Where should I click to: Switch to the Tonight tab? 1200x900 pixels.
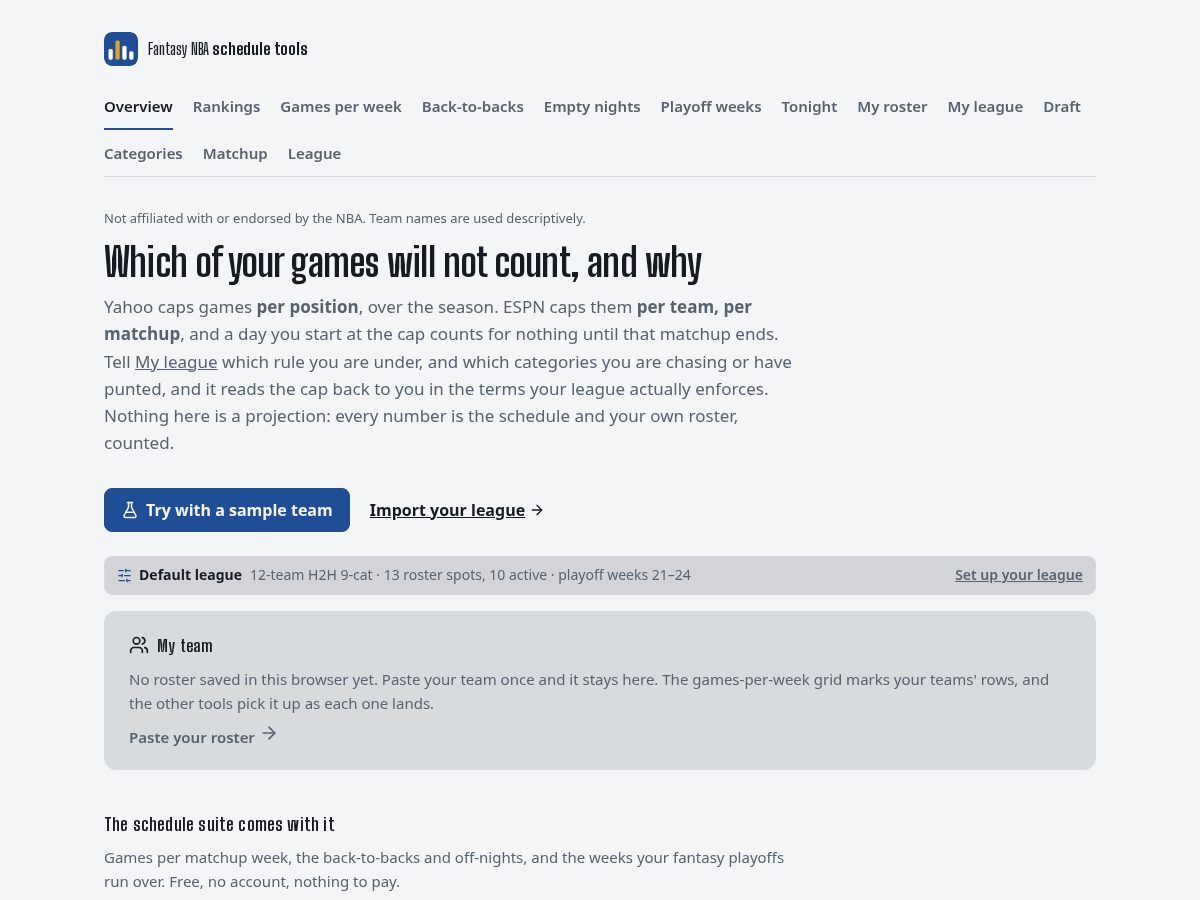pyautogui.click(x=809, y=107)
